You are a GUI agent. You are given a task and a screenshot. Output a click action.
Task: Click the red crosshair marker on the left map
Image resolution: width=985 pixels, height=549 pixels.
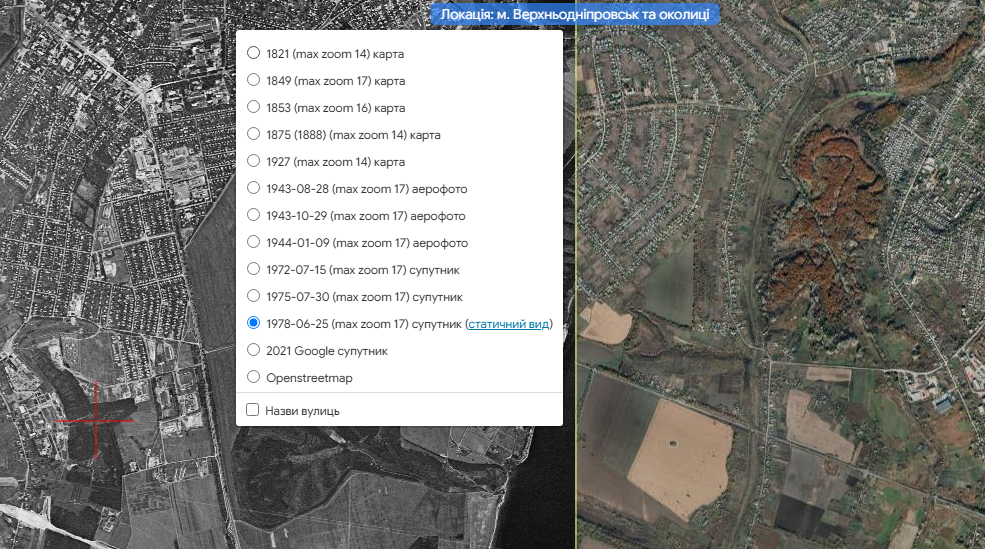[x=96, y=420]
